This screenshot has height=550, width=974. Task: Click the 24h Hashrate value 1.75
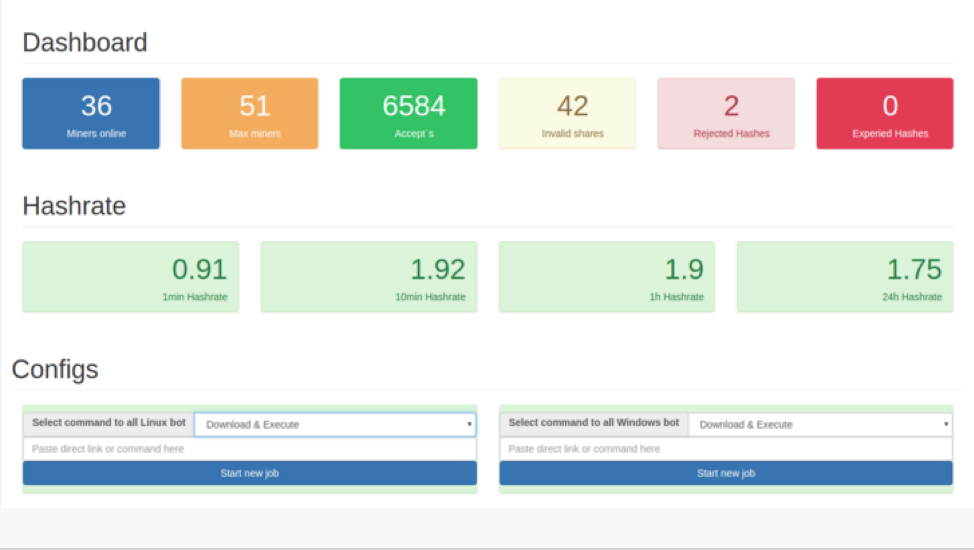[914, 269]
